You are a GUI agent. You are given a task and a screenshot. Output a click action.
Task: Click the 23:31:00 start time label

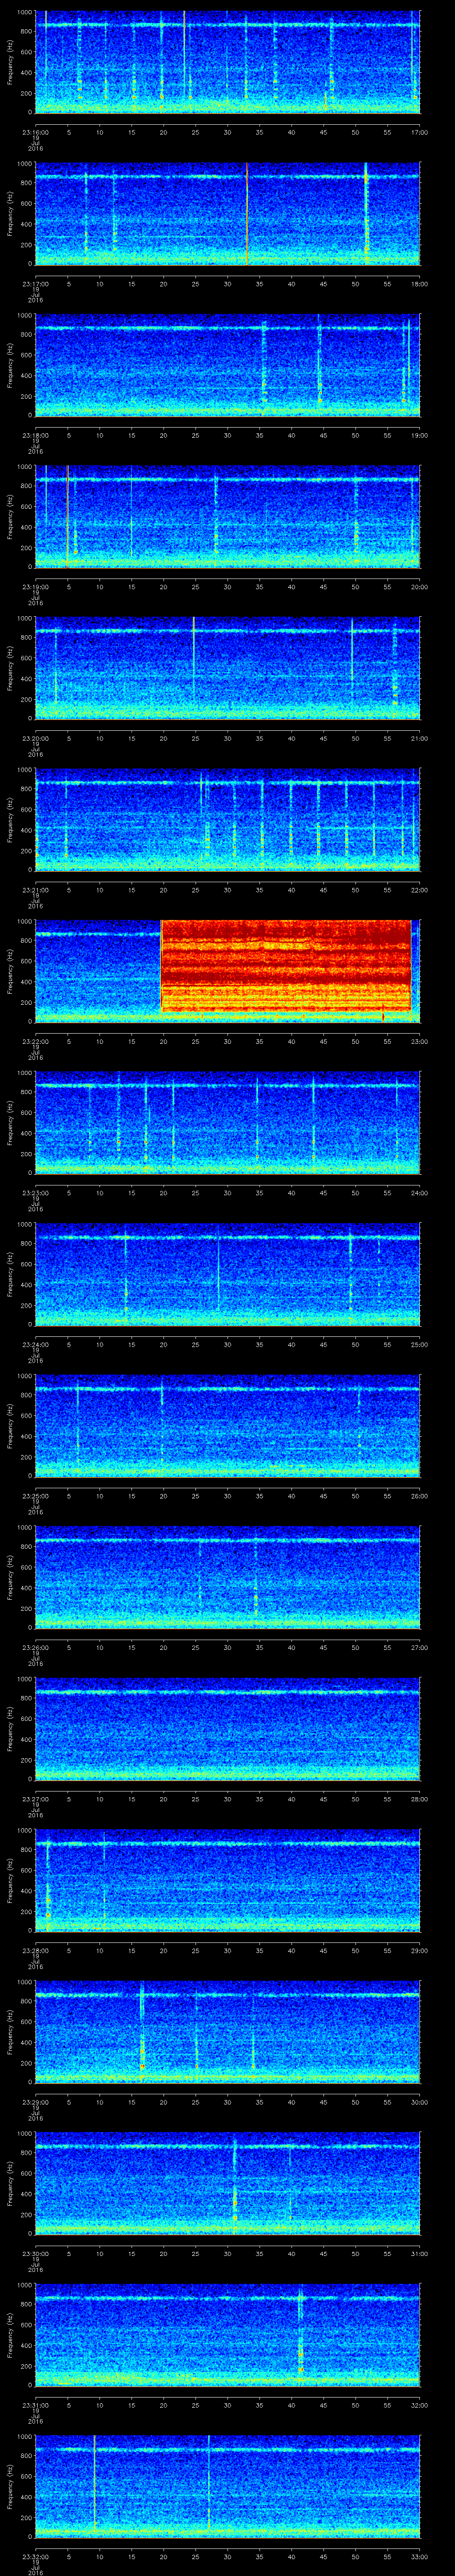click(x=35, y=2405)
